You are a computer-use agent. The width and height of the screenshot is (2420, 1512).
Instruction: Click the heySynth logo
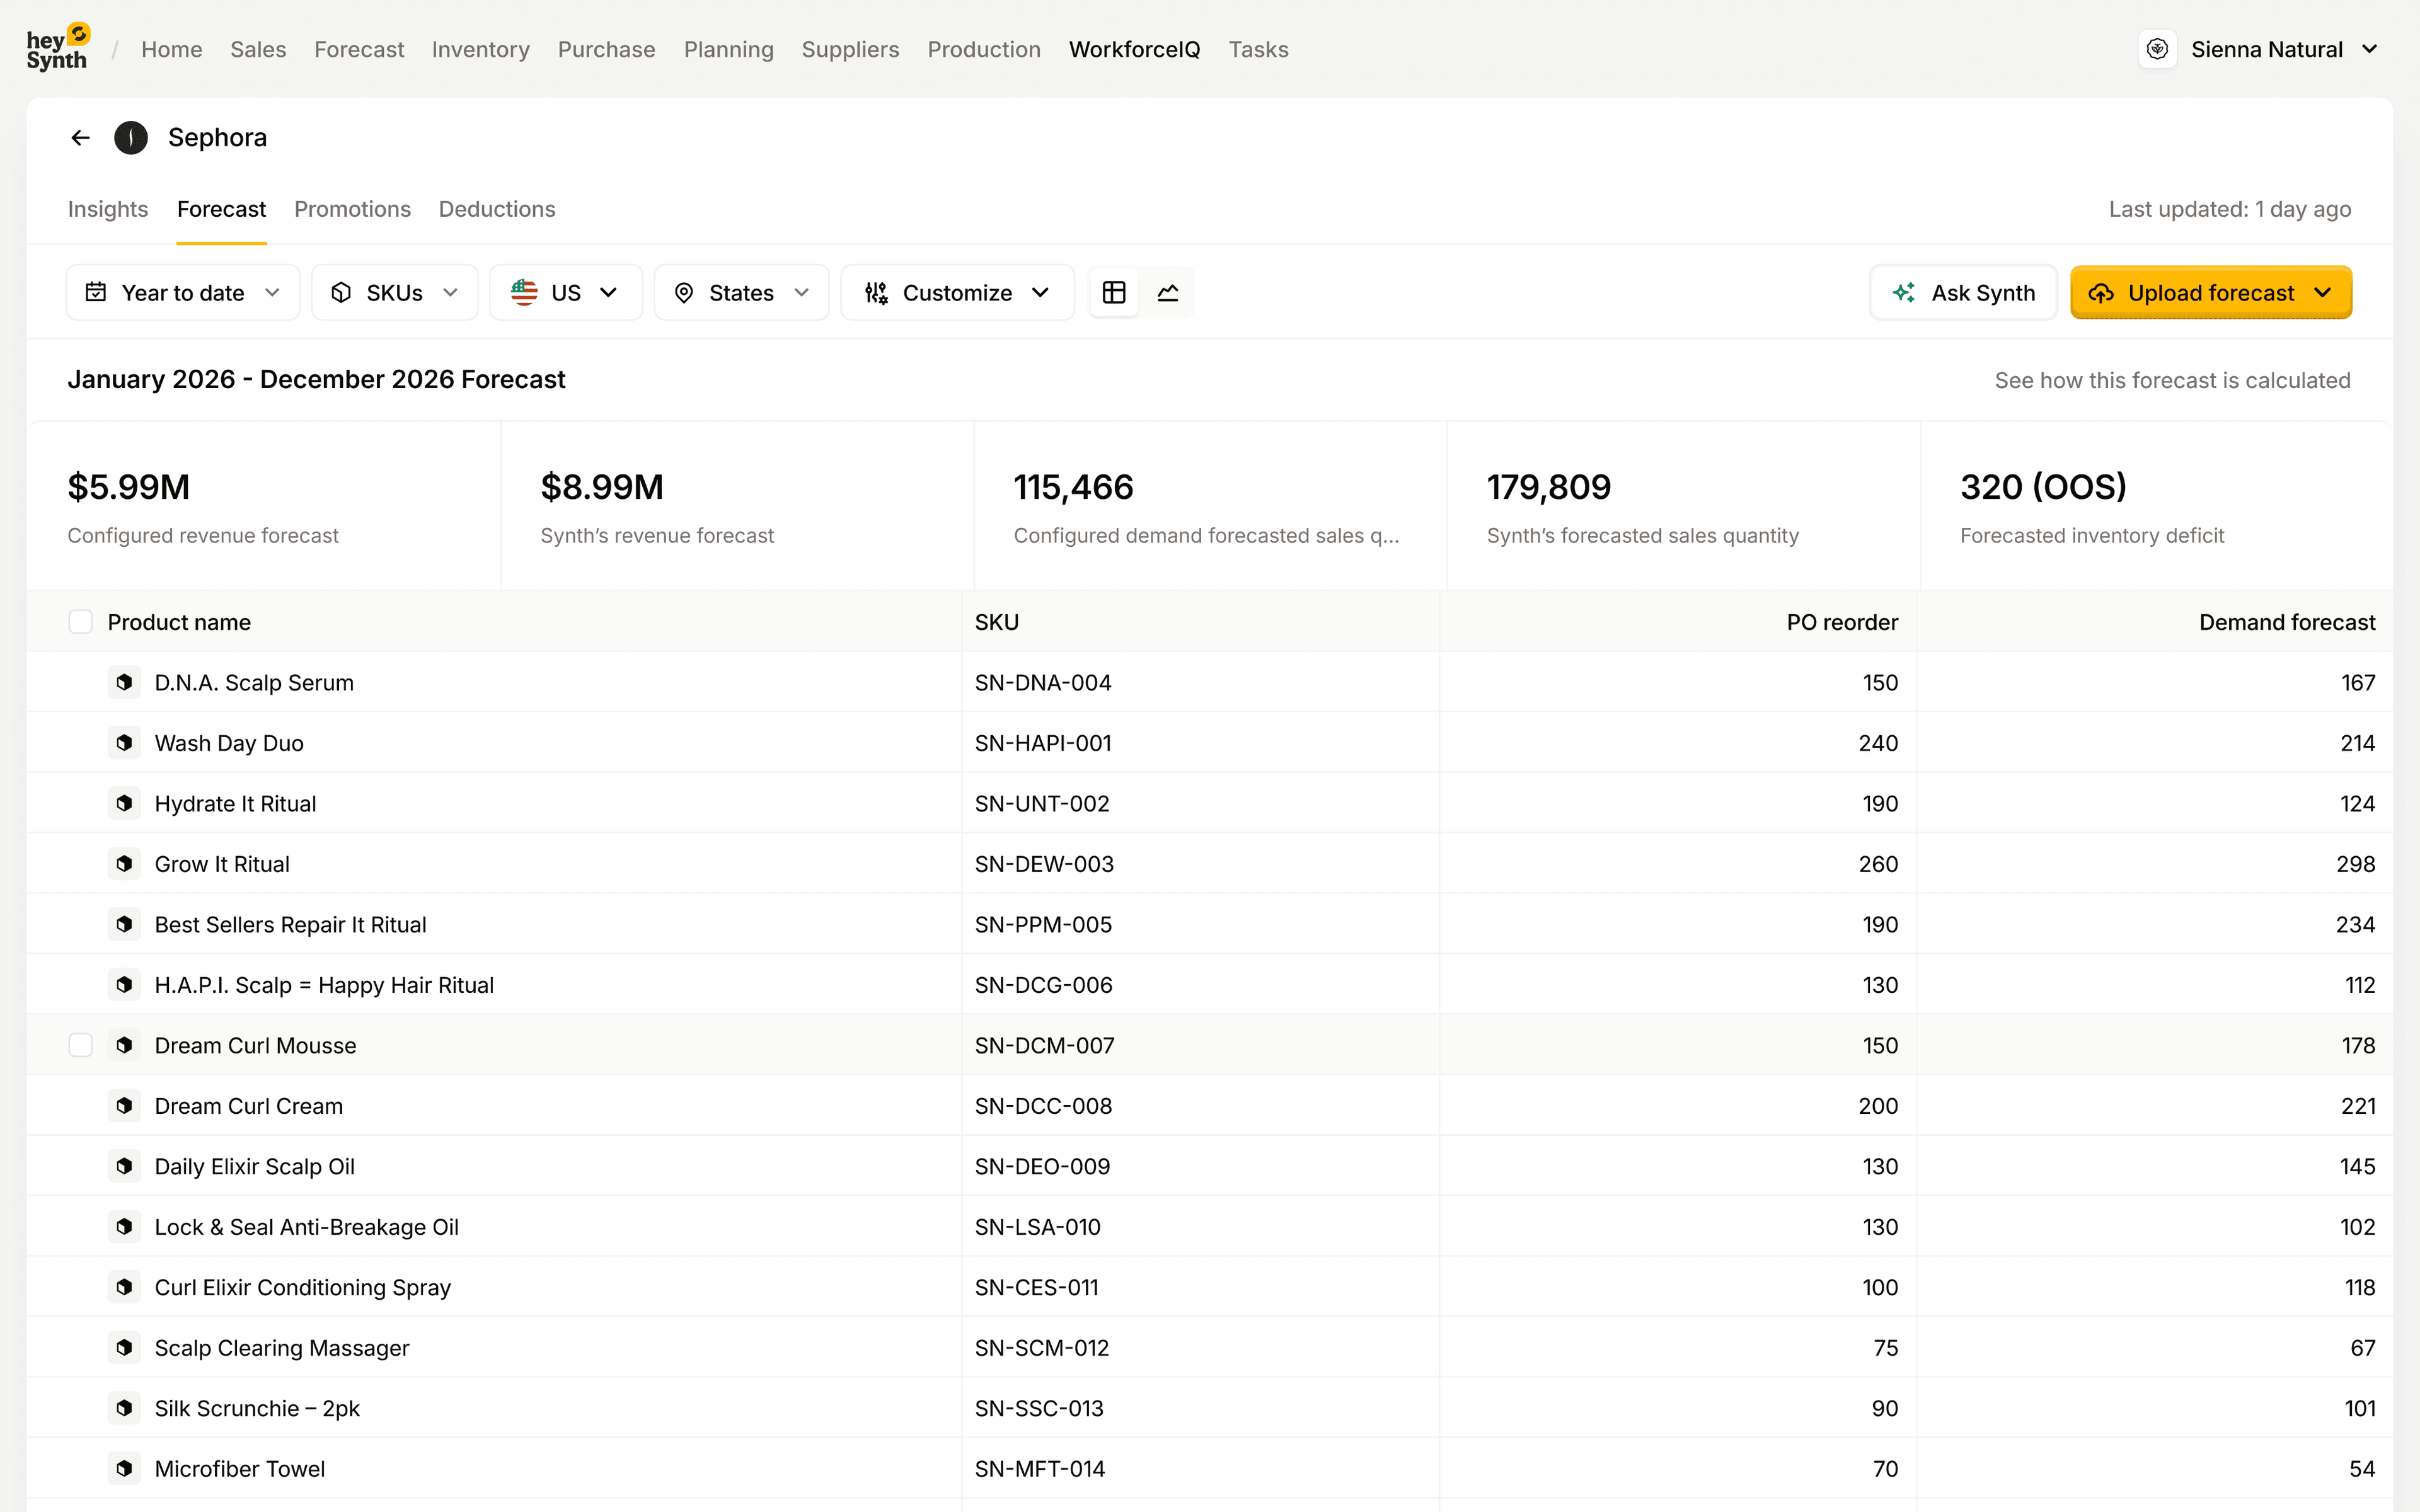tap(58, 48)
